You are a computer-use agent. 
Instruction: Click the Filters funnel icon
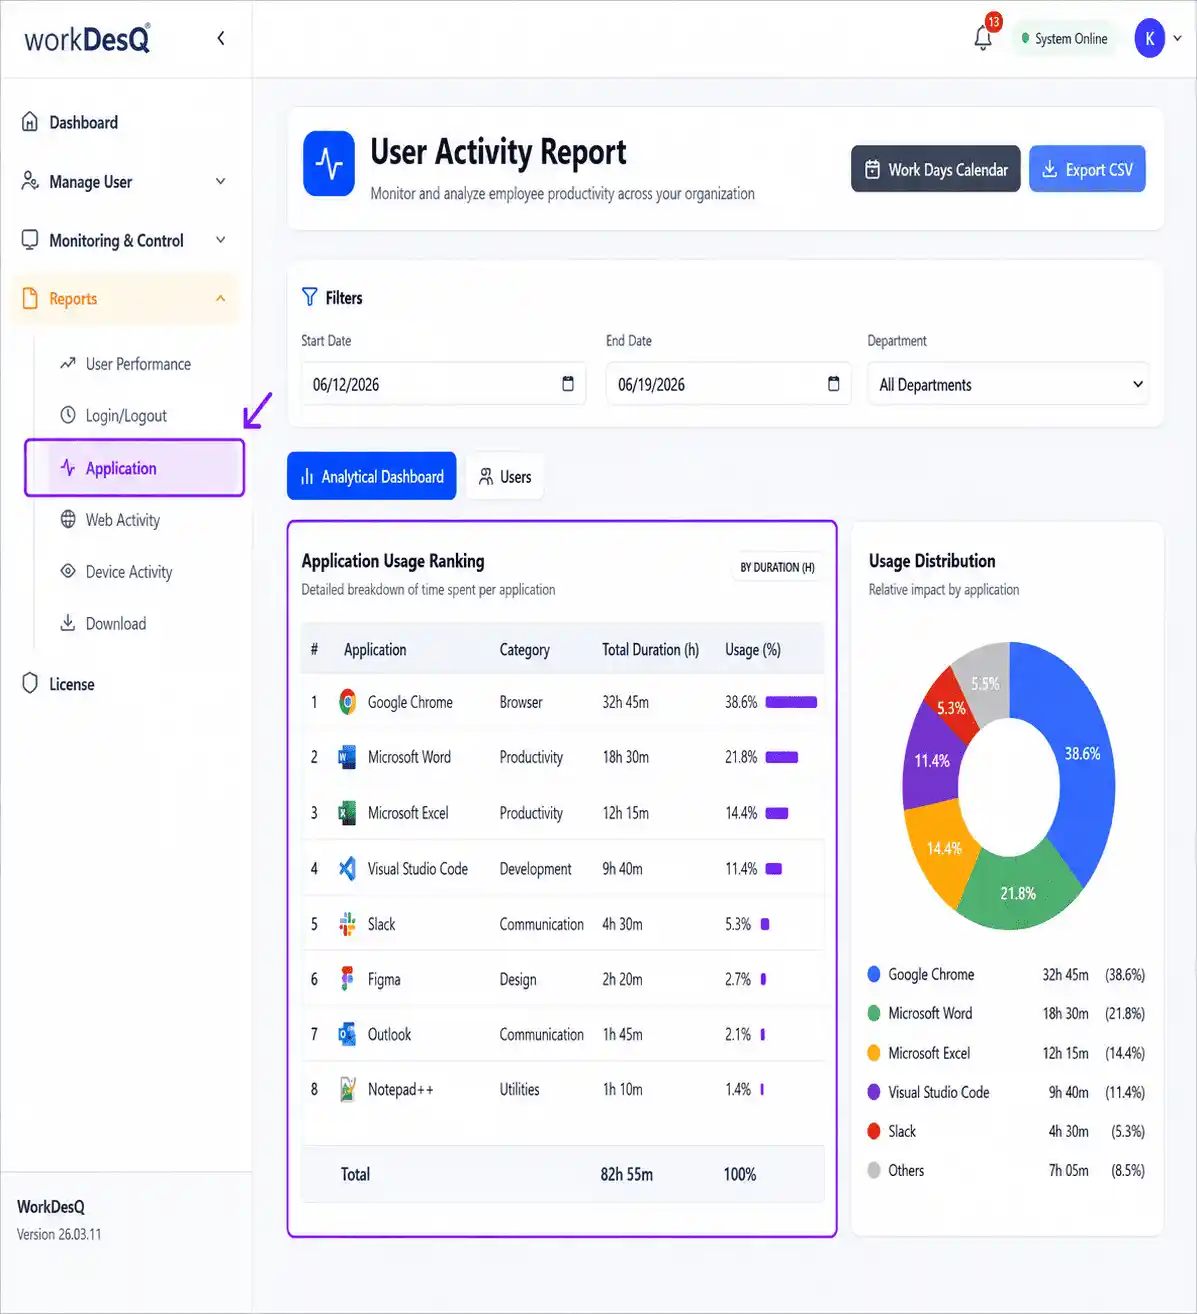click(310, 297)
